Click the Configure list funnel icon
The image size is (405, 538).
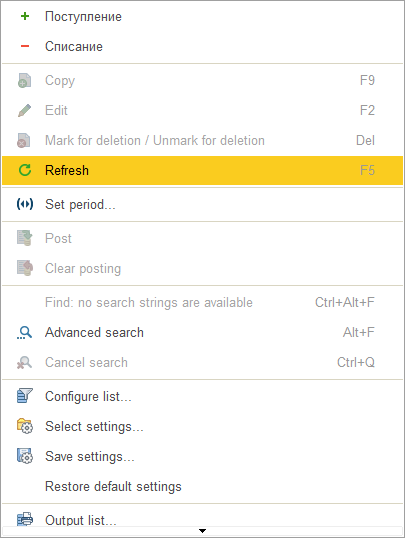(x=25, y=396)
